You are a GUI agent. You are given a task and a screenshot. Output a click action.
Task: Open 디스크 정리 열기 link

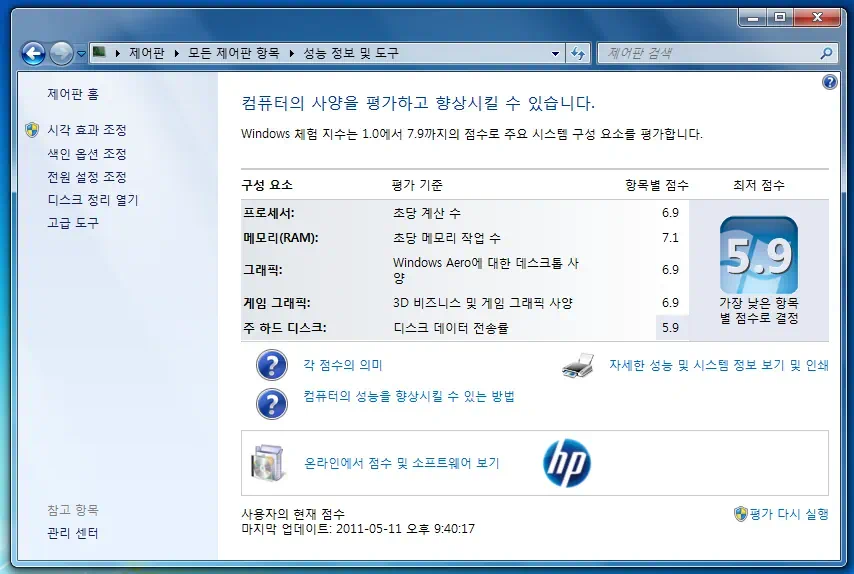(x=93, y=200)
